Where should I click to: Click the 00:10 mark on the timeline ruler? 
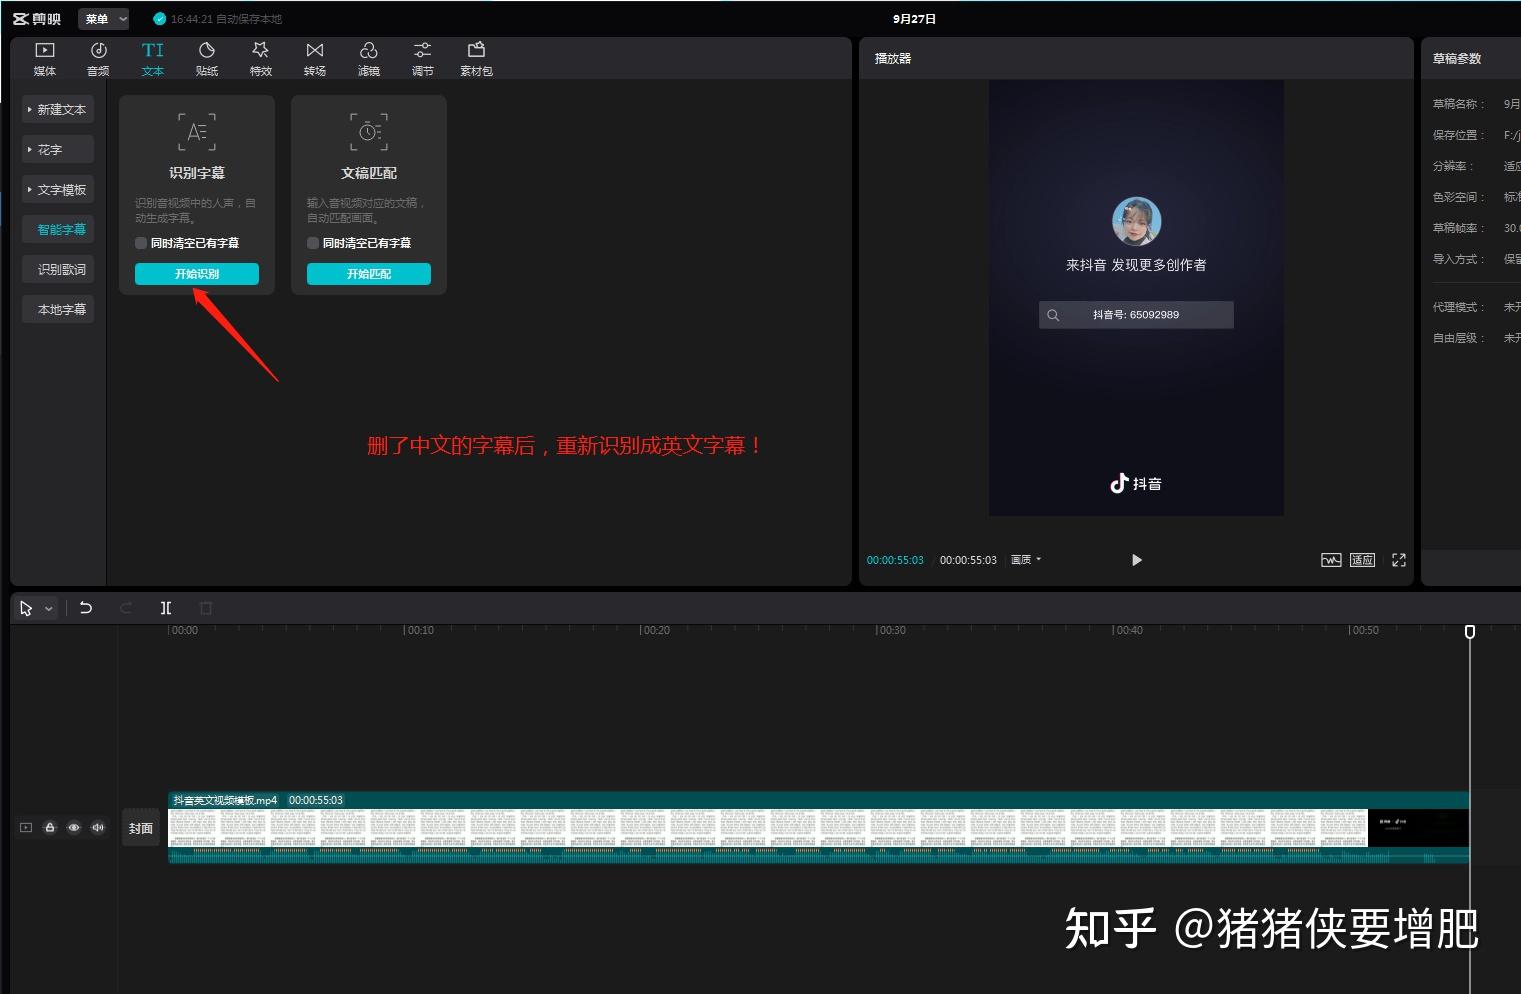(x=421, y=630)
